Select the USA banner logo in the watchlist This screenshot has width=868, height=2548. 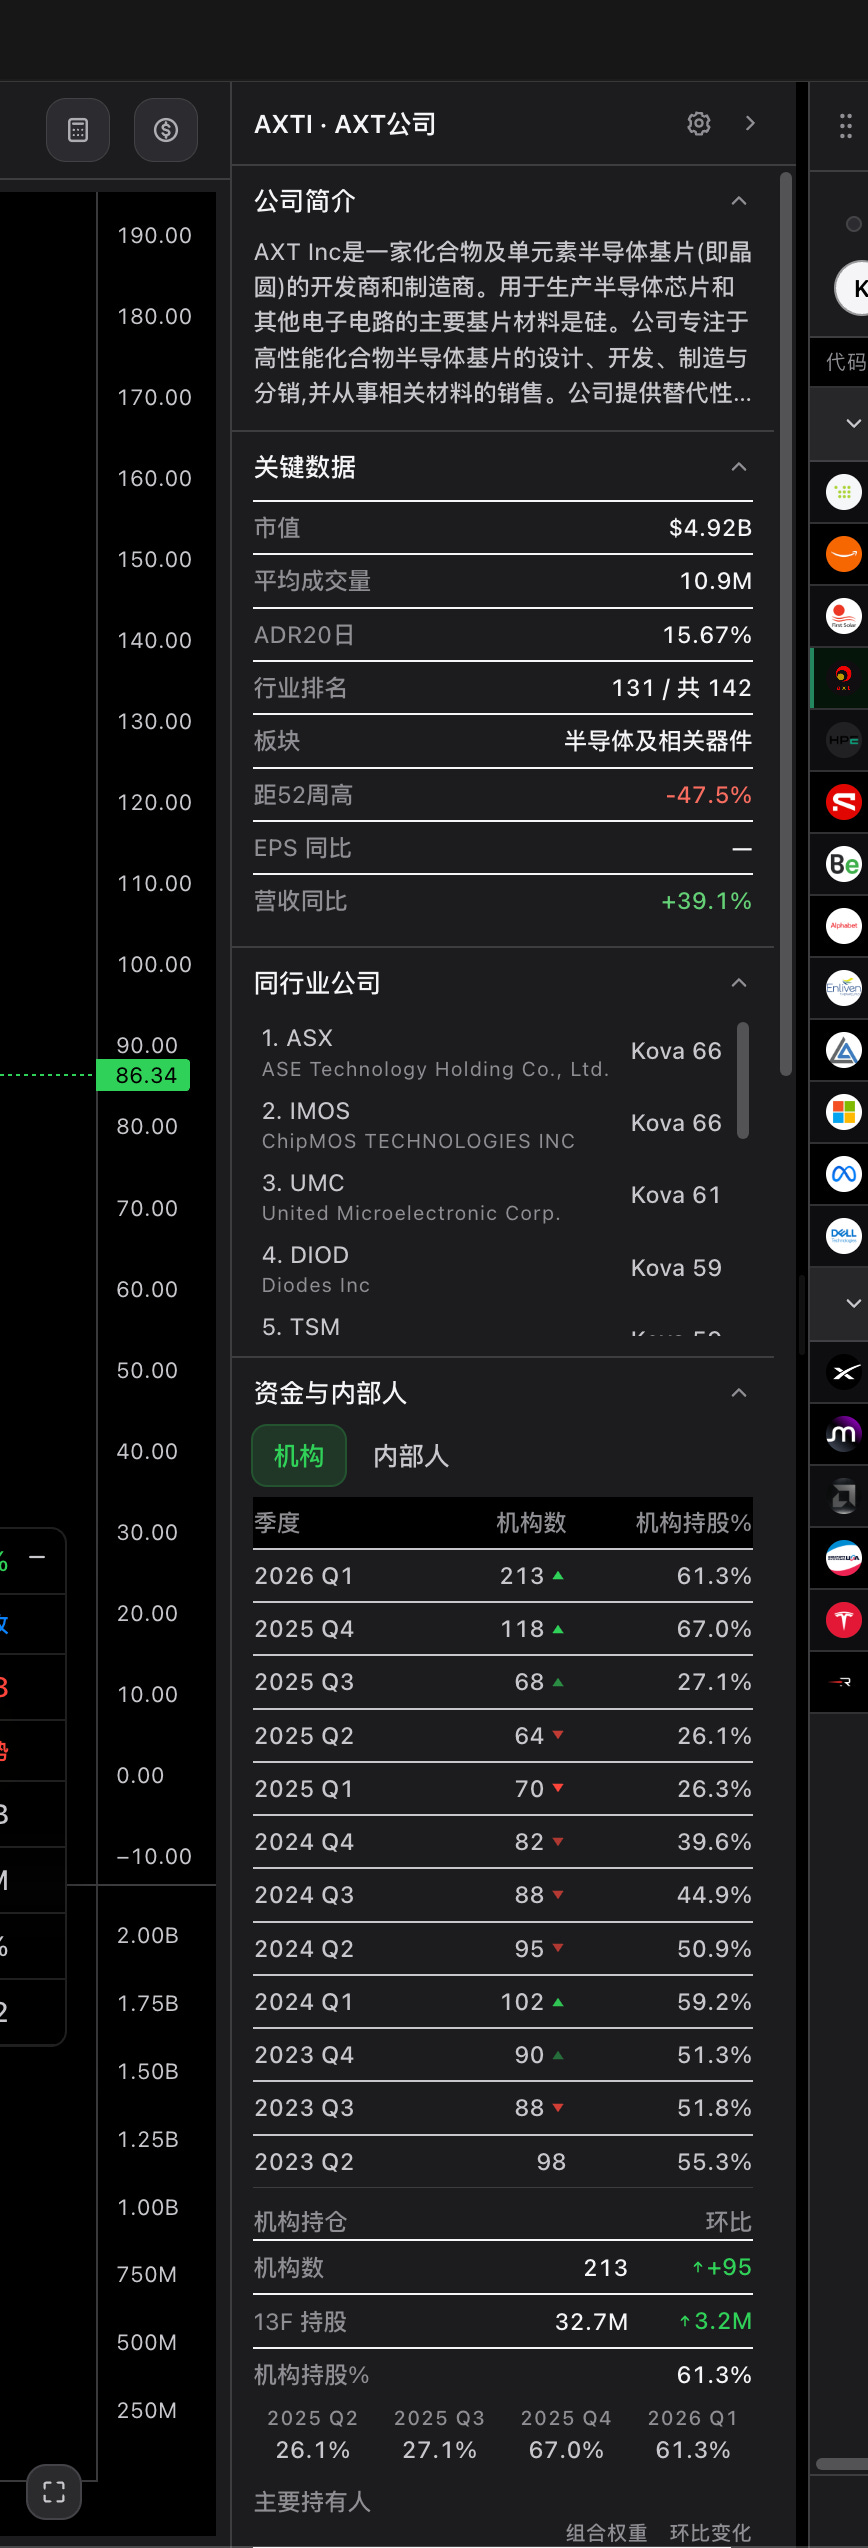[844, 1558]
